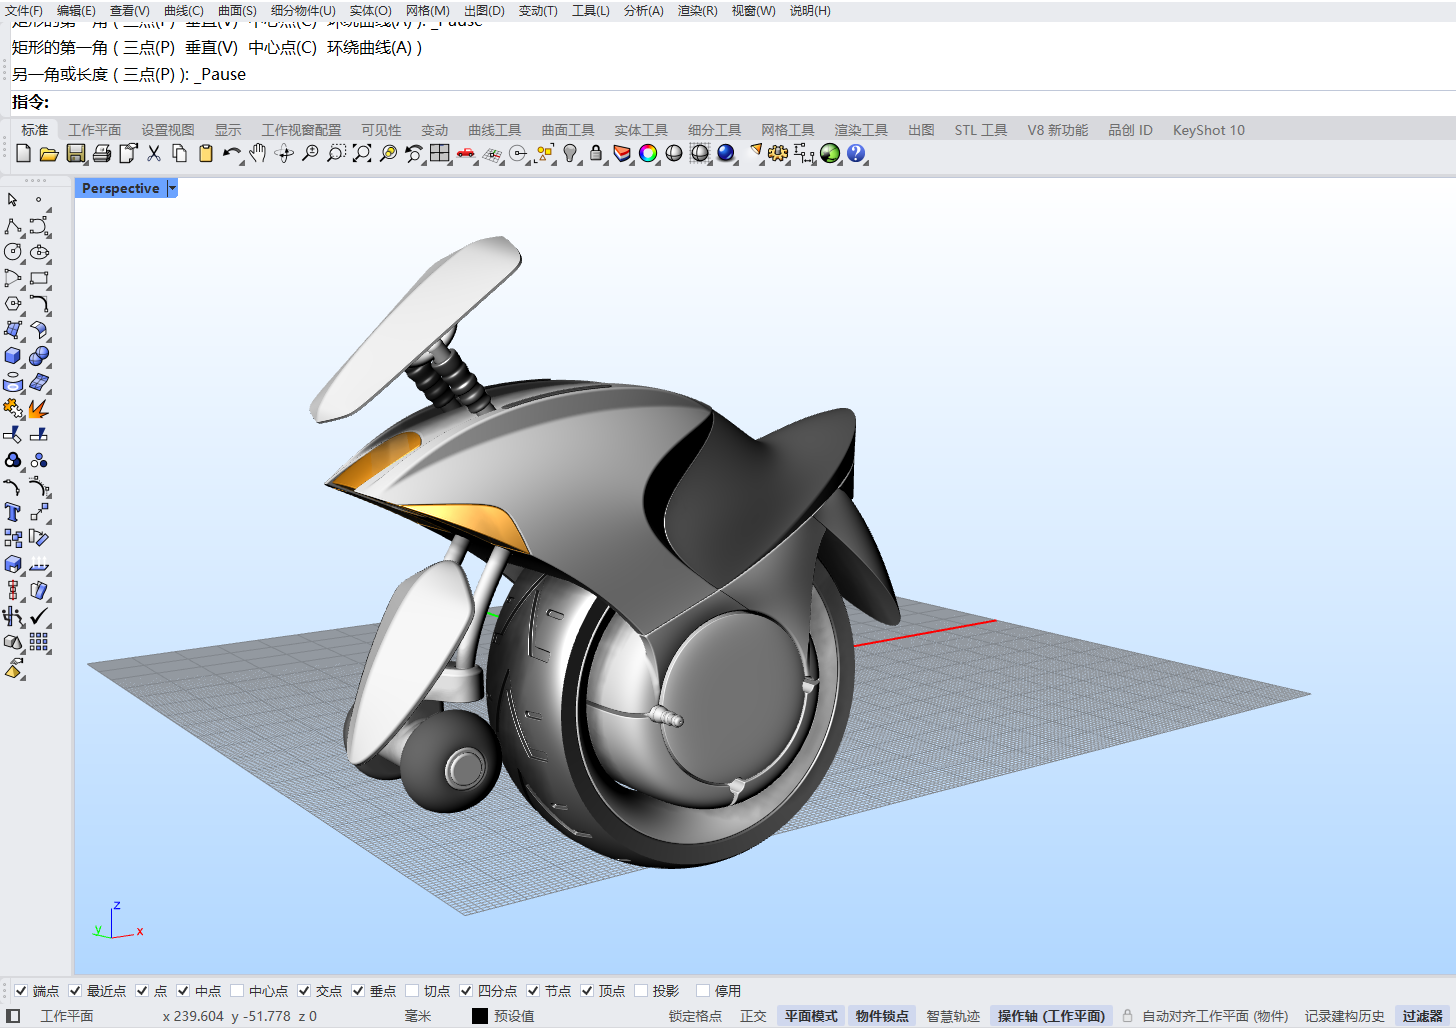Switch to the 曲面工具 toolbar tab

point(568,130)
